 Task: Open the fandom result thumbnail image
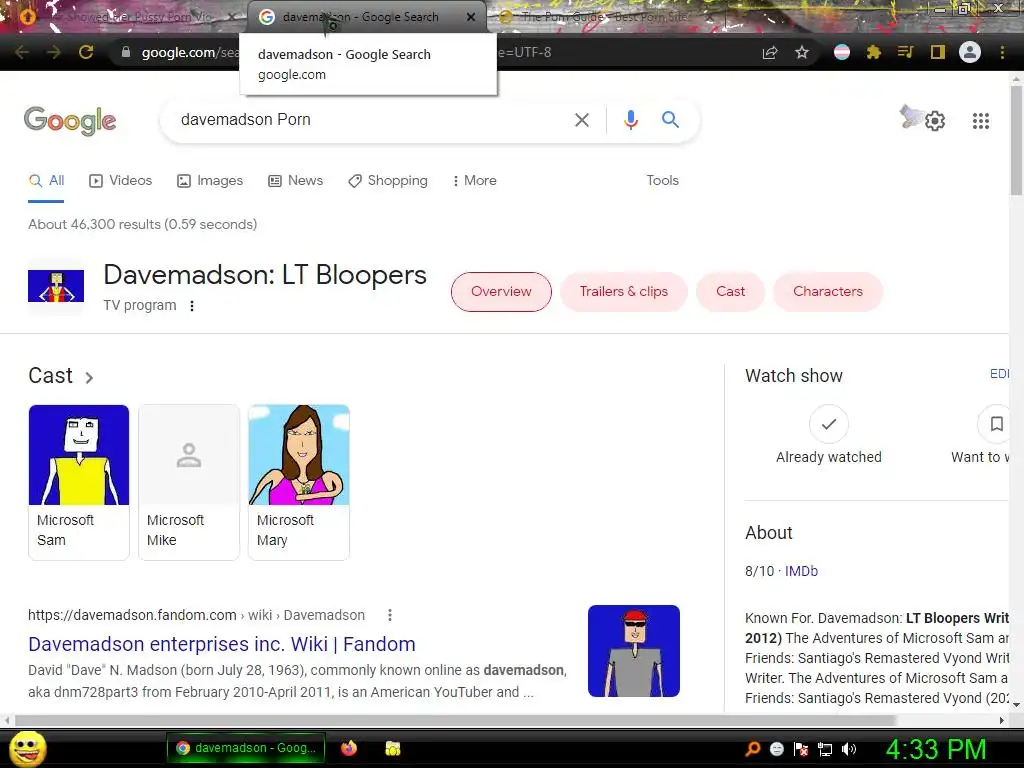633,651
